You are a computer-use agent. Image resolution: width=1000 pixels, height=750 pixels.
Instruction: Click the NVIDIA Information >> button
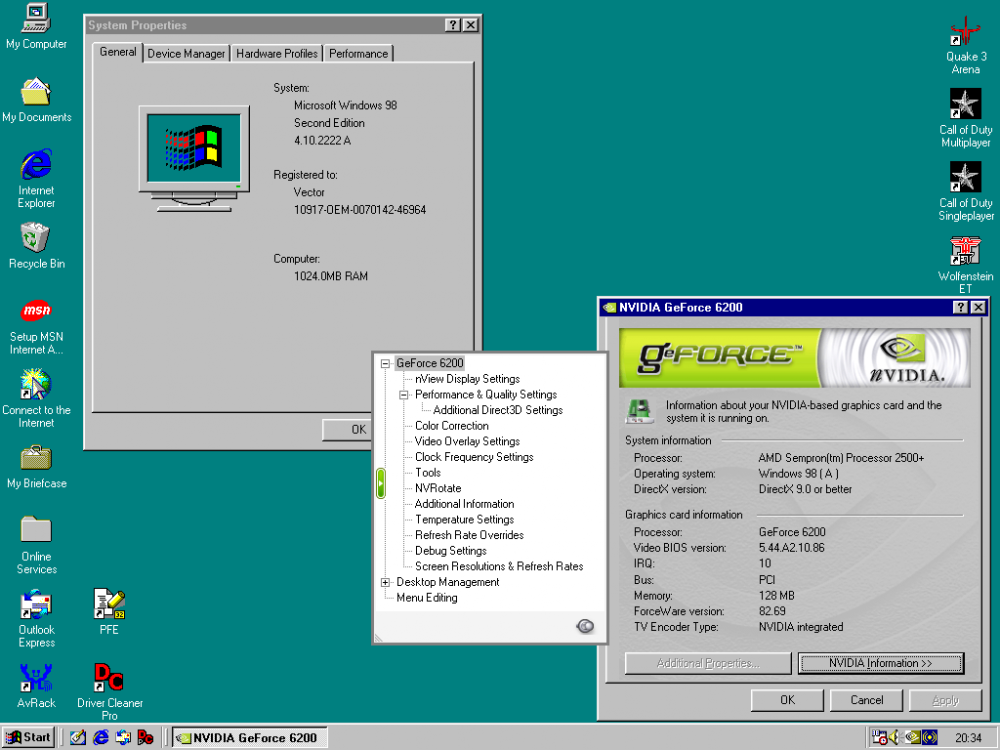pyautogui.click(x=881, y=663)
